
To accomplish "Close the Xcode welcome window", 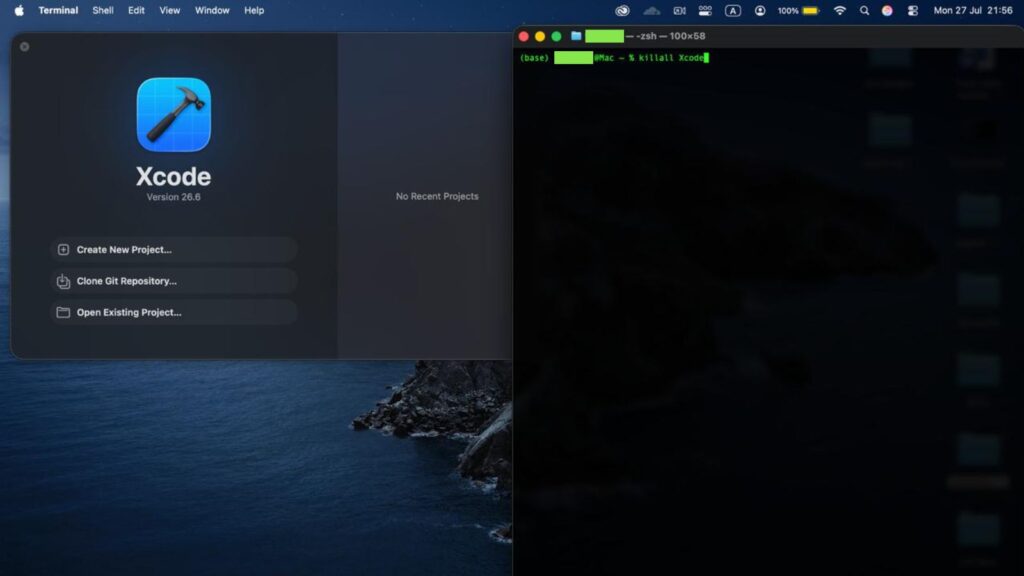I will (24, 46).
